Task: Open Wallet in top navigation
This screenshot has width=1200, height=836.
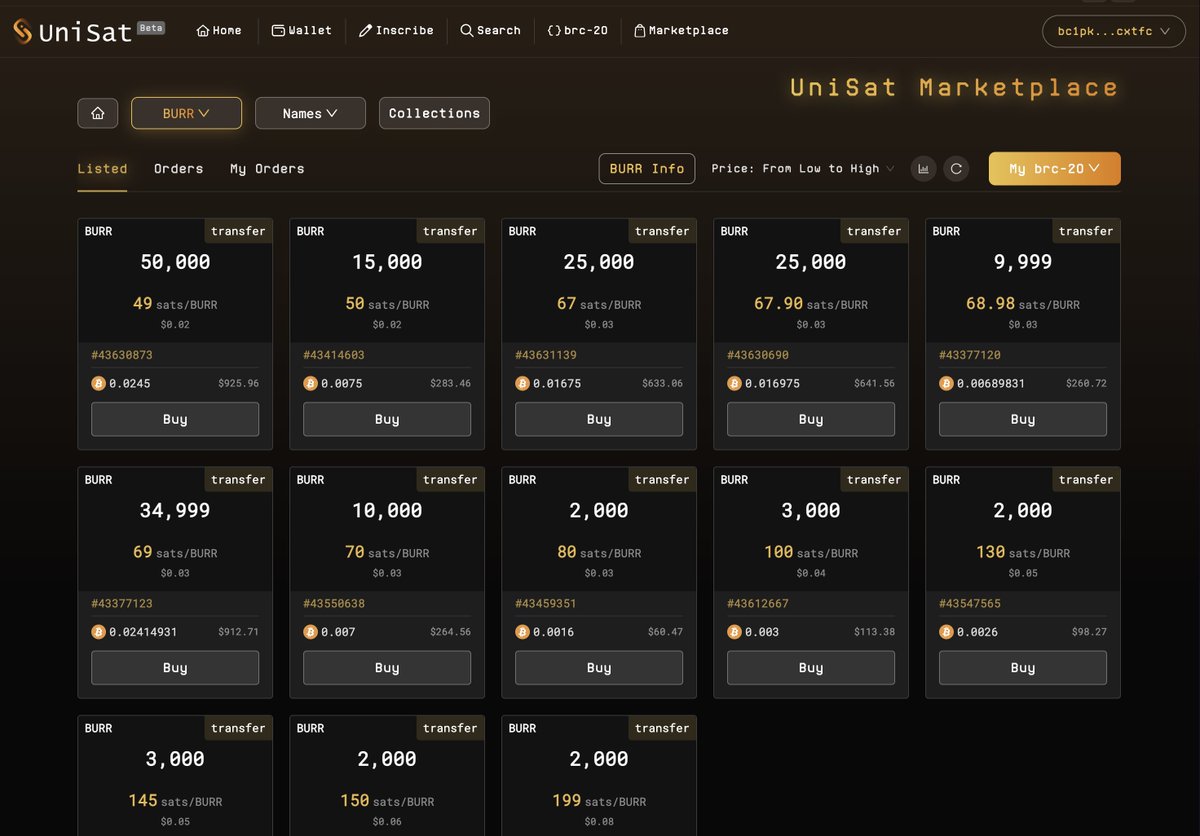Action: [x=301, y=31]
